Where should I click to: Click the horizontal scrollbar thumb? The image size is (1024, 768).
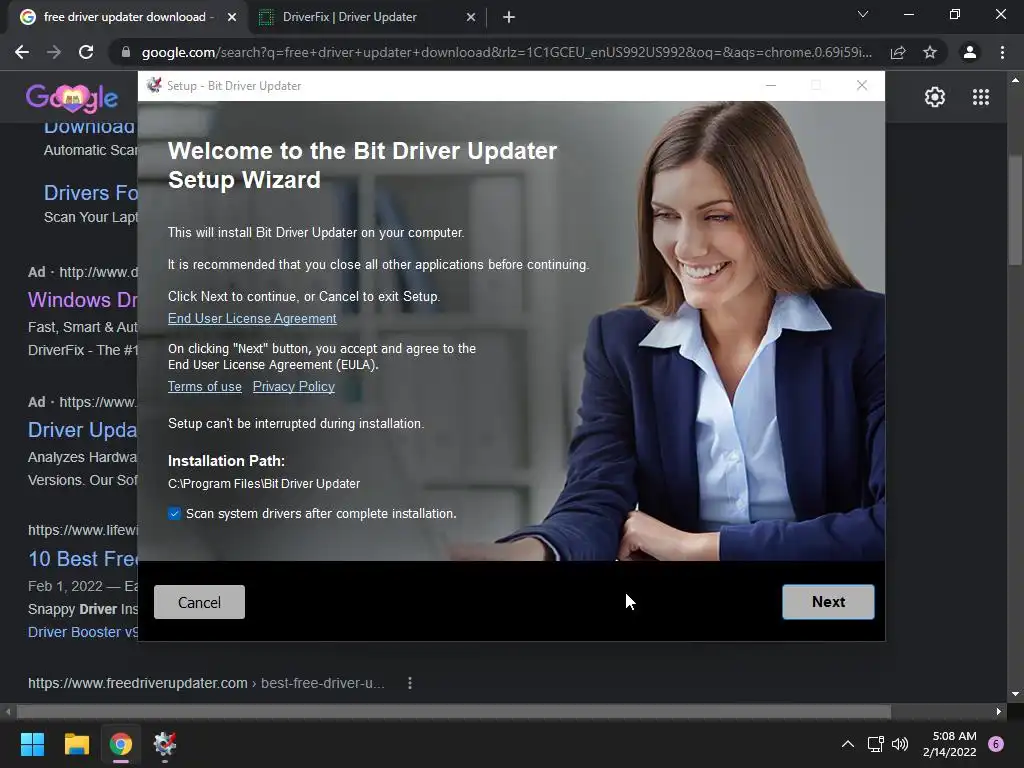coord(454,711)
